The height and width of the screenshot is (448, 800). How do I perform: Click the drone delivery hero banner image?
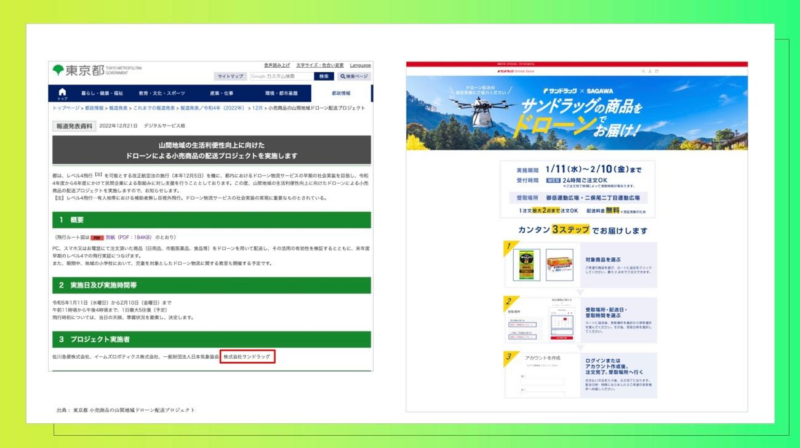pyautogui.click(x=577, y=113)
